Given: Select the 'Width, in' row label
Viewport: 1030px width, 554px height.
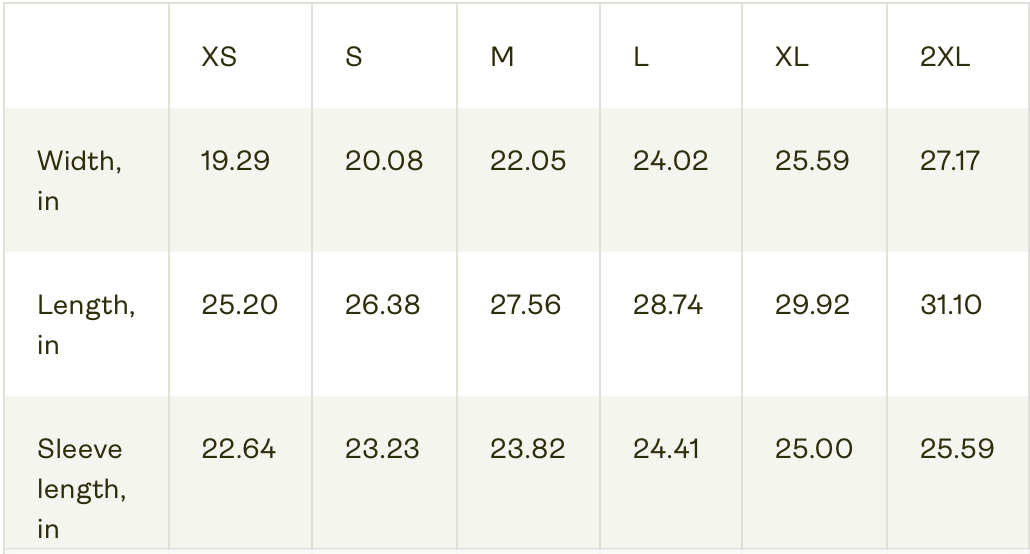Looking at the screenshot, I should (x=79, y=181).
